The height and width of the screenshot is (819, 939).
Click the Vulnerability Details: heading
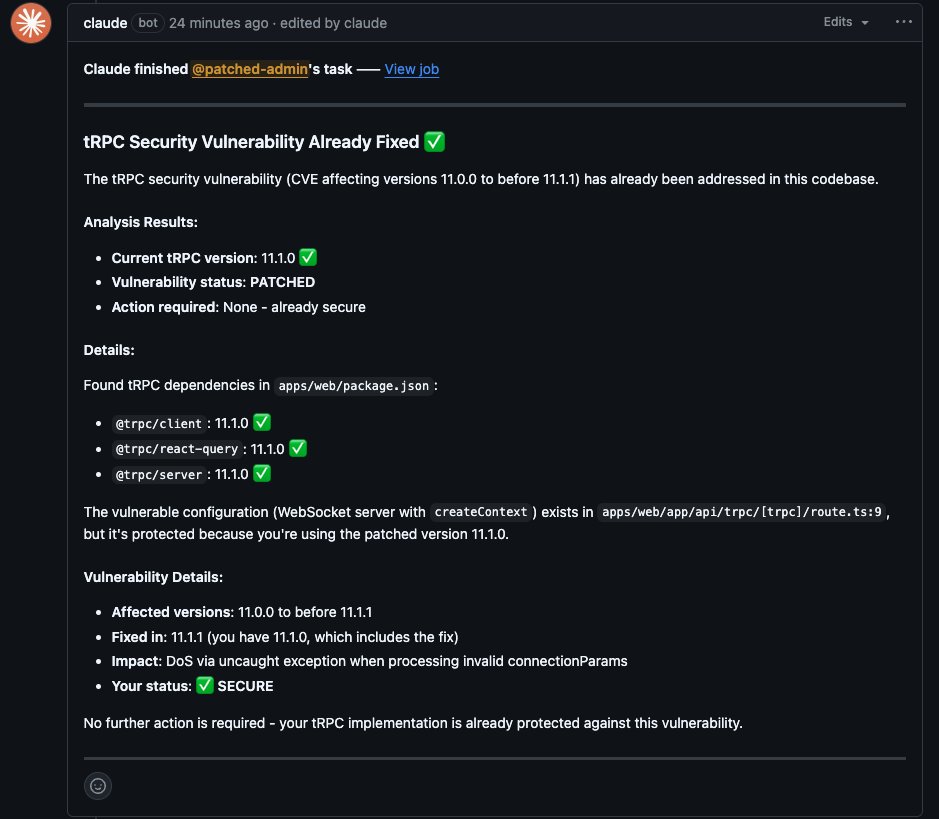tap(153, 577)
